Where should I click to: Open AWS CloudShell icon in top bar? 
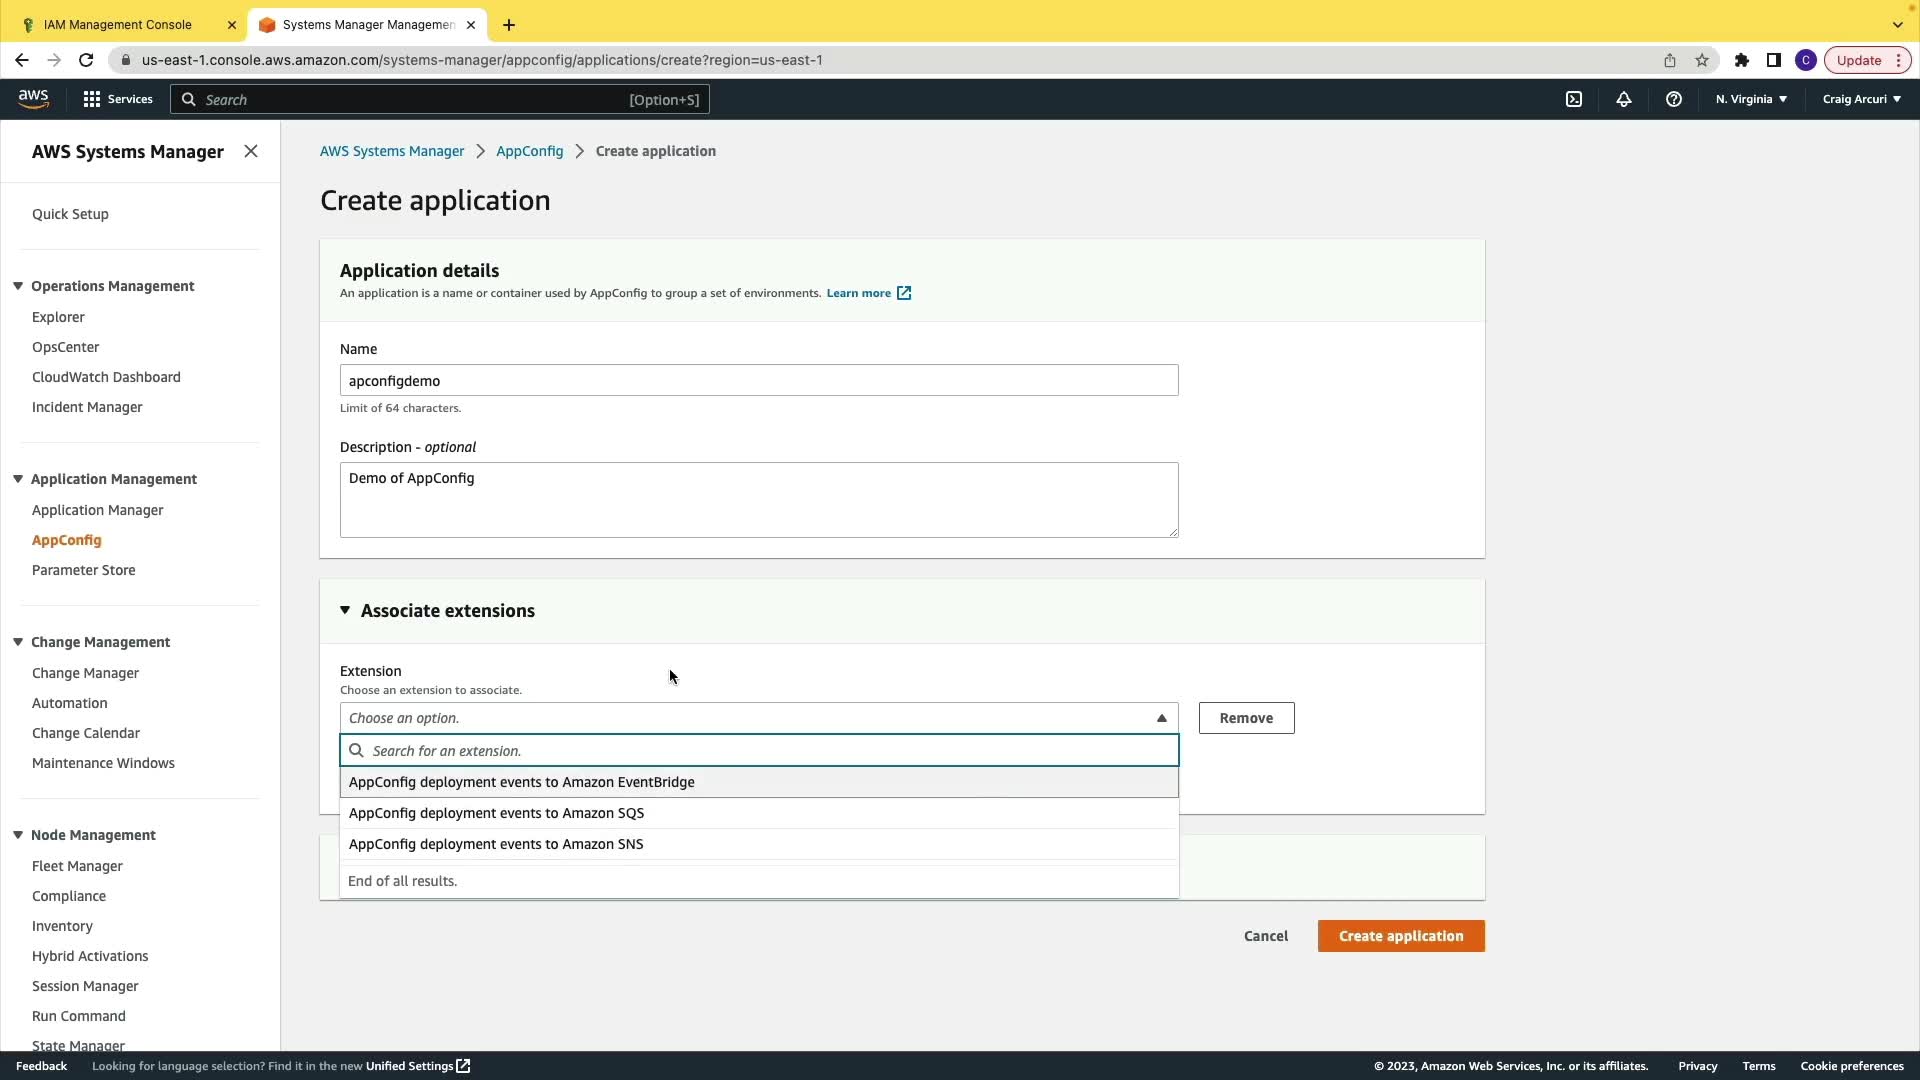tap(1574, 99)
